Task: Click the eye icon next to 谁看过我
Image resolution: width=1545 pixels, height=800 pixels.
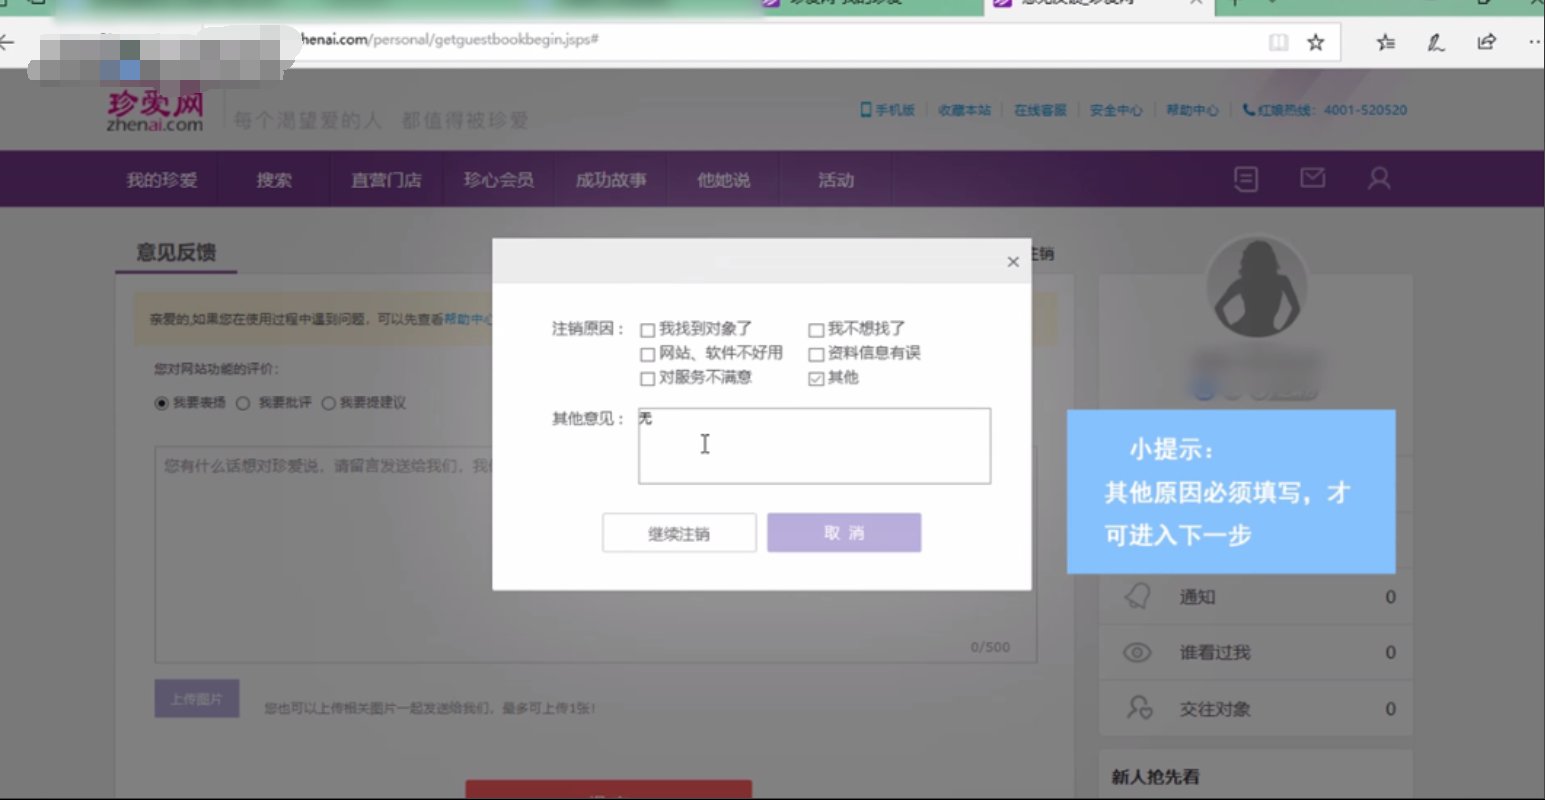Action: (1136, 651)
